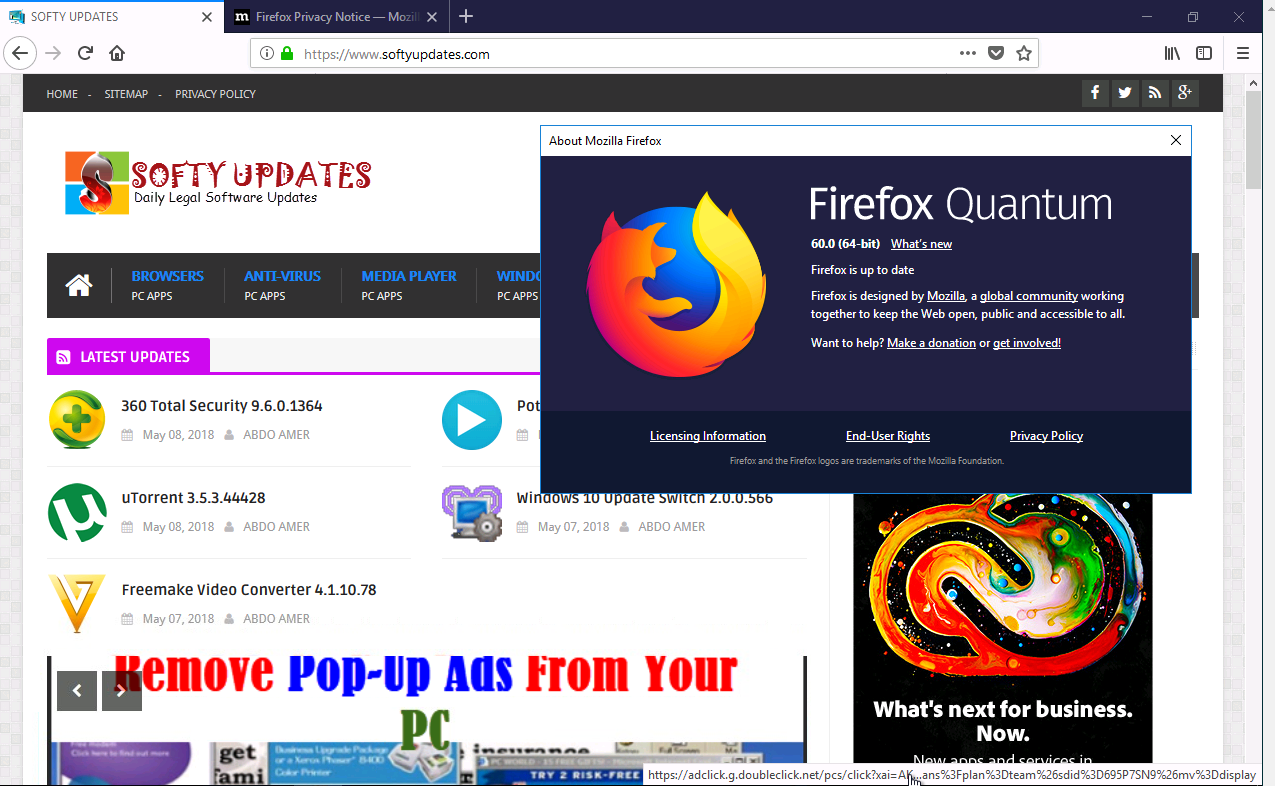Click the Mozilla link in About dialog

click(x=946, y=296)
